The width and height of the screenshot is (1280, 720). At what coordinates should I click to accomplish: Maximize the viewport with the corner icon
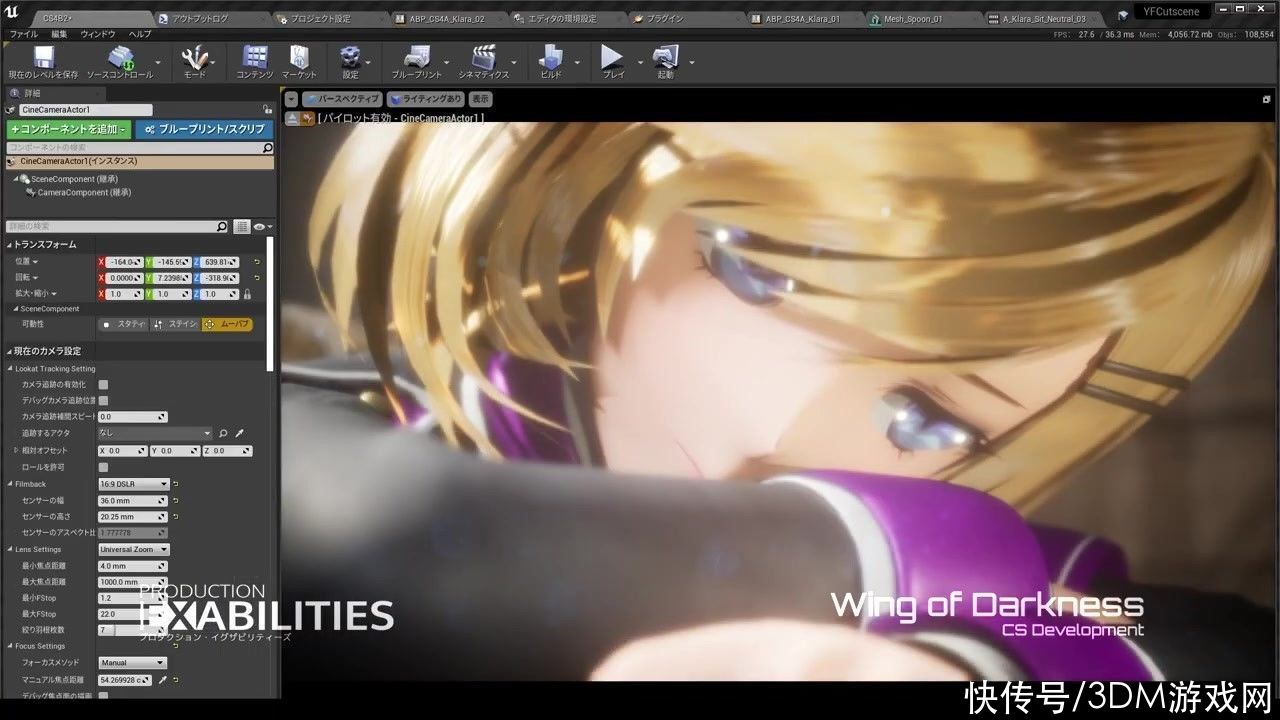pyautogui.click(x=1267, y=99)
